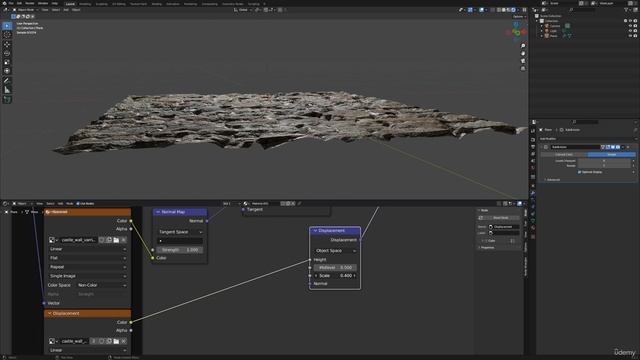Hide the Camera object via eye icon
This screenshot has height=360, width=640.
tap(630, 26)
